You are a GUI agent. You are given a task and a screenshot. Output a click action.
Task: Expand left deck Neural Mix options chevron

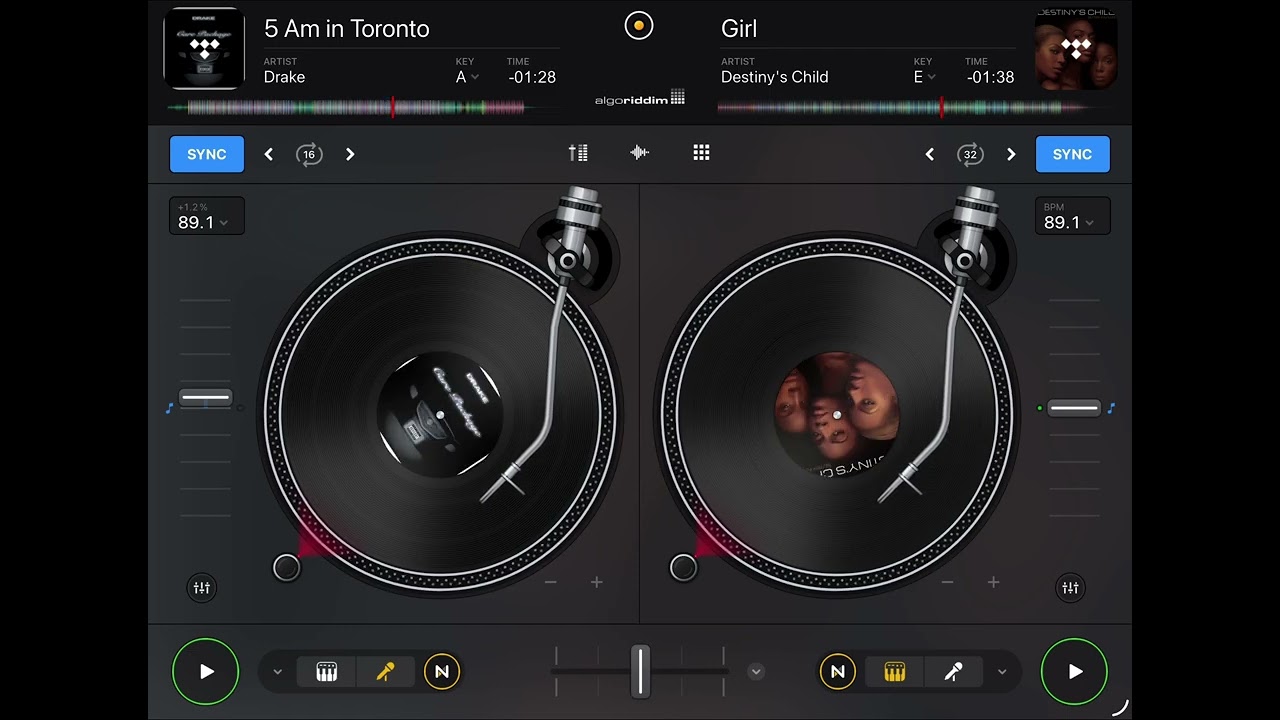point(278,672)
